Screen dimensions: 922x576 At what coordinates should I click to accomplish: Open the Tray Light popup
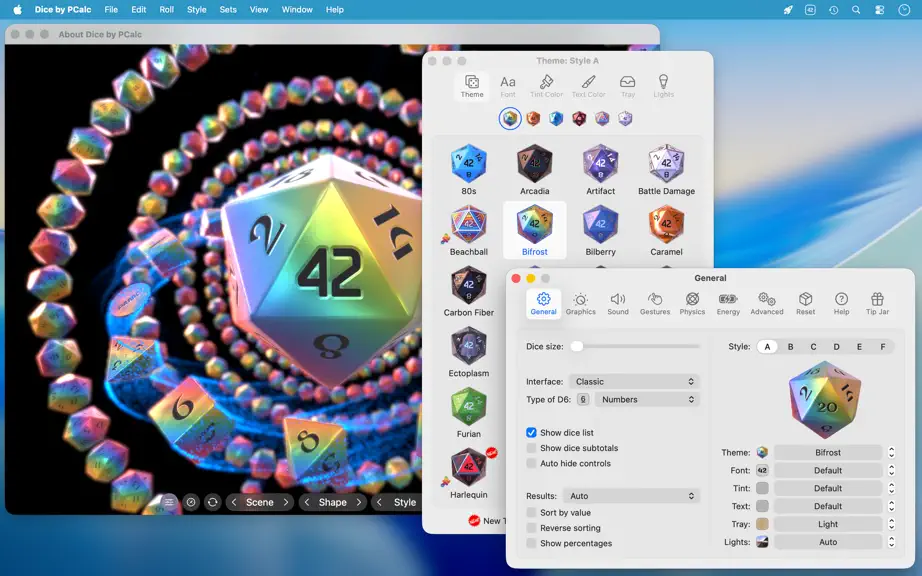click(x=828, y=524)
